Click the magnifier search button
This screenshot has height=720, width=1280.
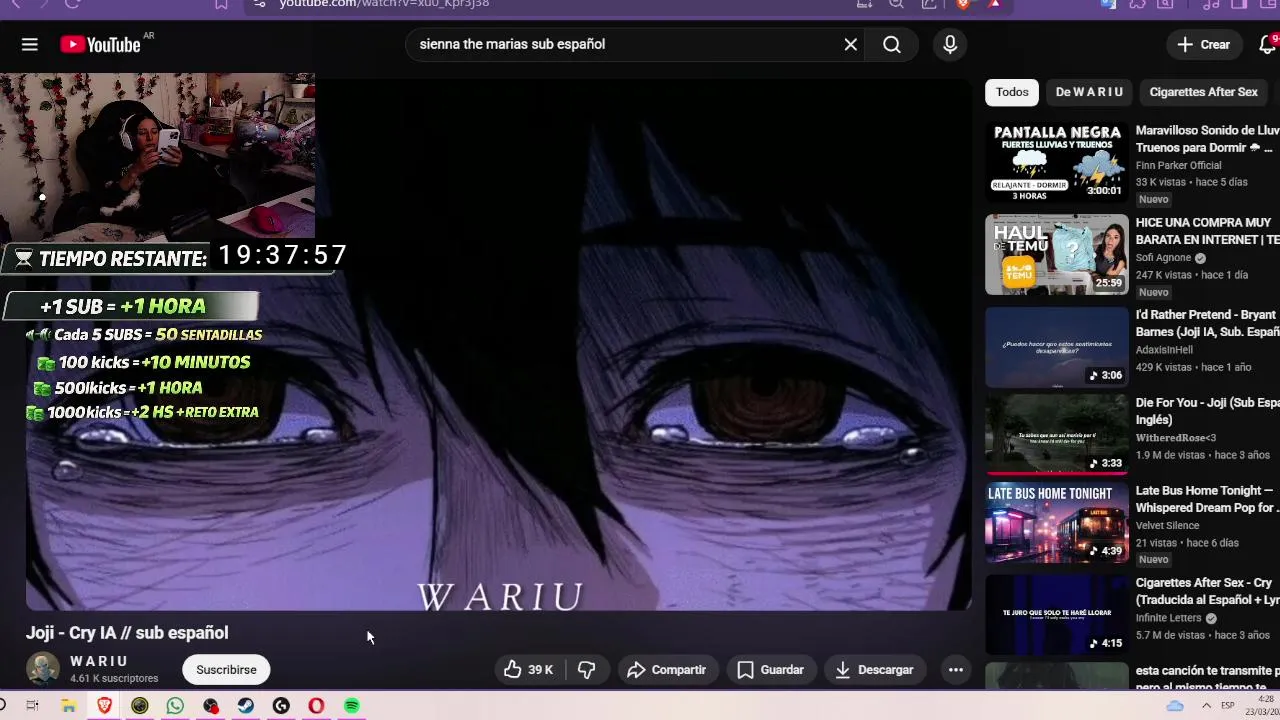pyautogui.click(x=892, y=44)
